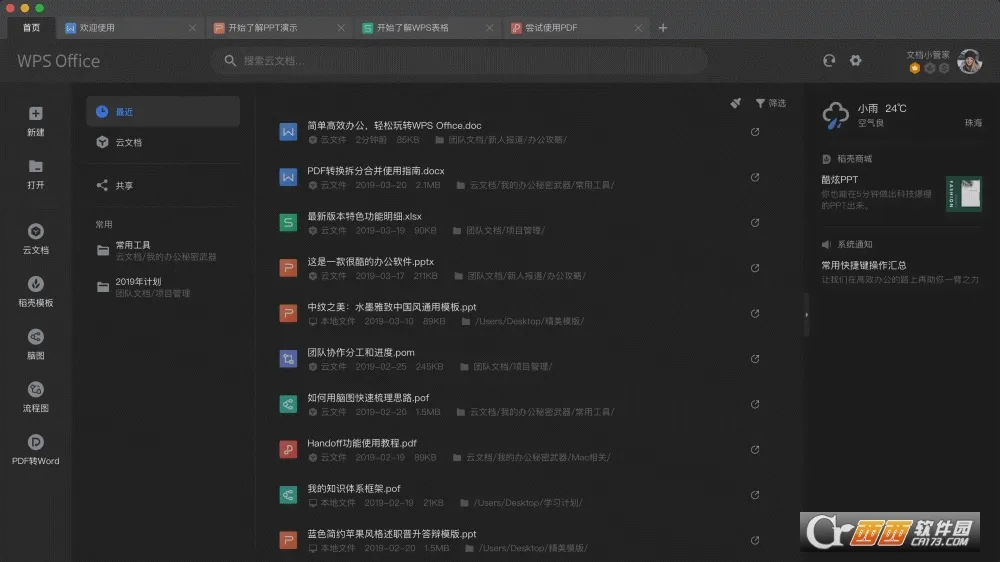The width and height of the screenshot is (1000, 562).
Task: Share icon for PDF转换拆分合并使用指南.docx row
Action: click(x=755, y=177)
